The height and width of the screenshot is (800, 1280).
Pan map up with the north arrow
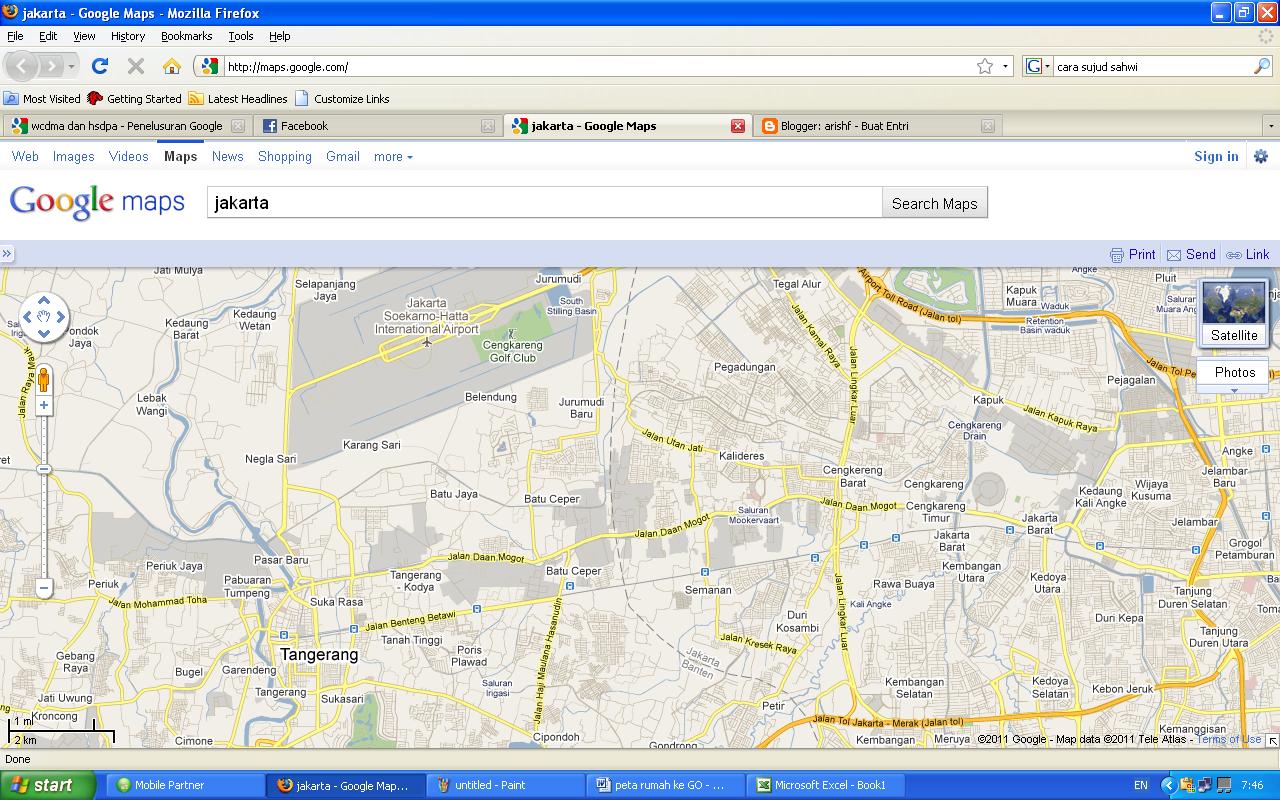(x=44, y=300)
